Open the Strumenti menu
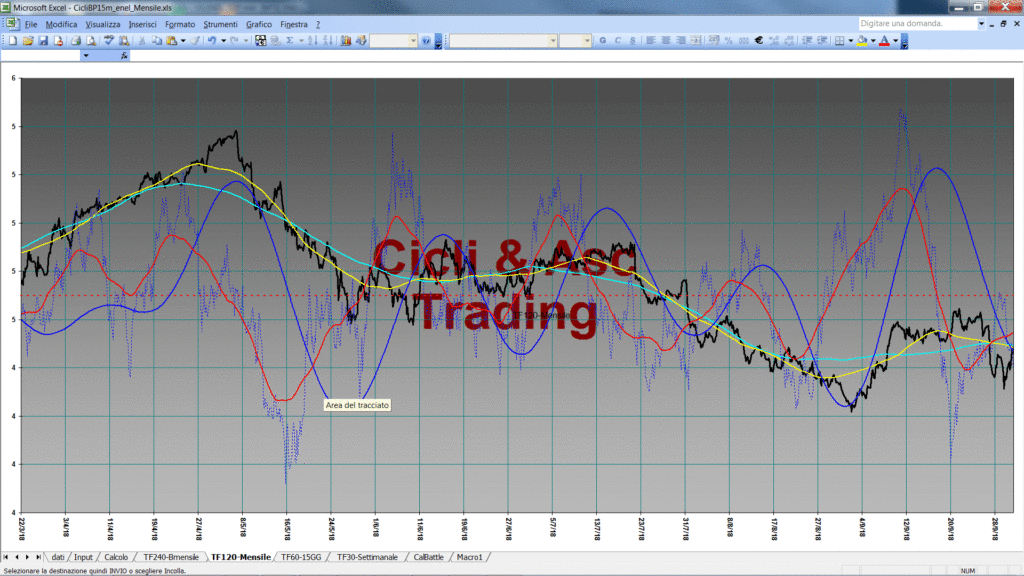Screen dimensions: 1024x576 220,24
